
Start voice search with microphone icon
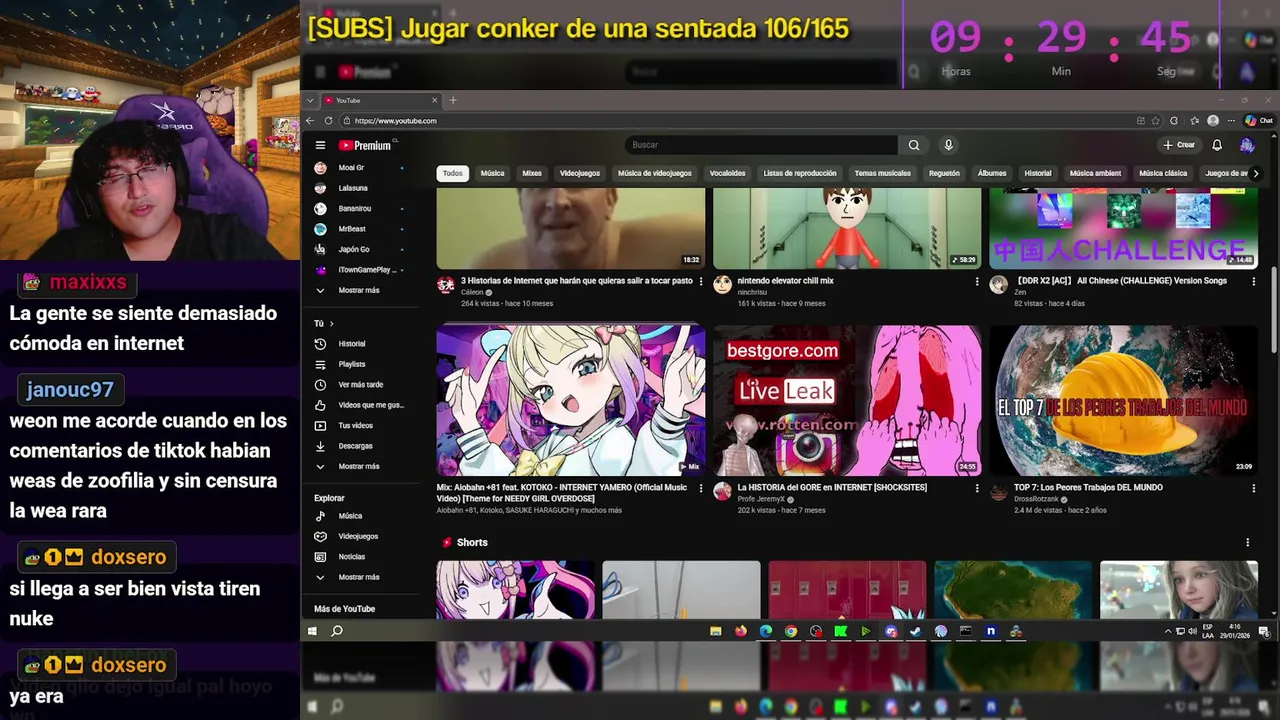coord(948,145)
